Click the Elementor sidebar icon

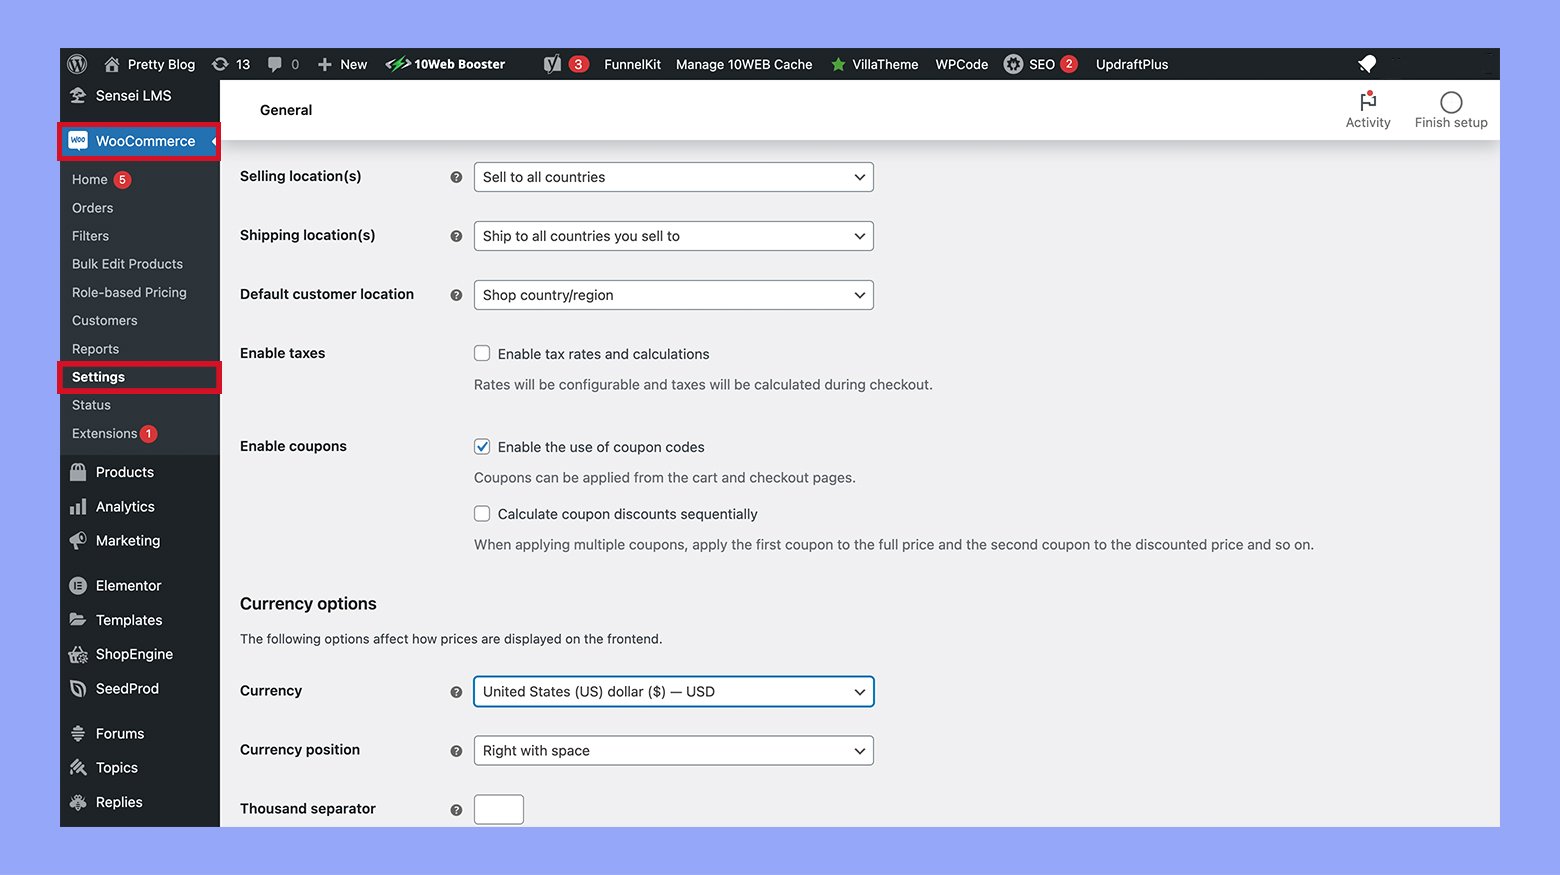(x=79, y=585)
